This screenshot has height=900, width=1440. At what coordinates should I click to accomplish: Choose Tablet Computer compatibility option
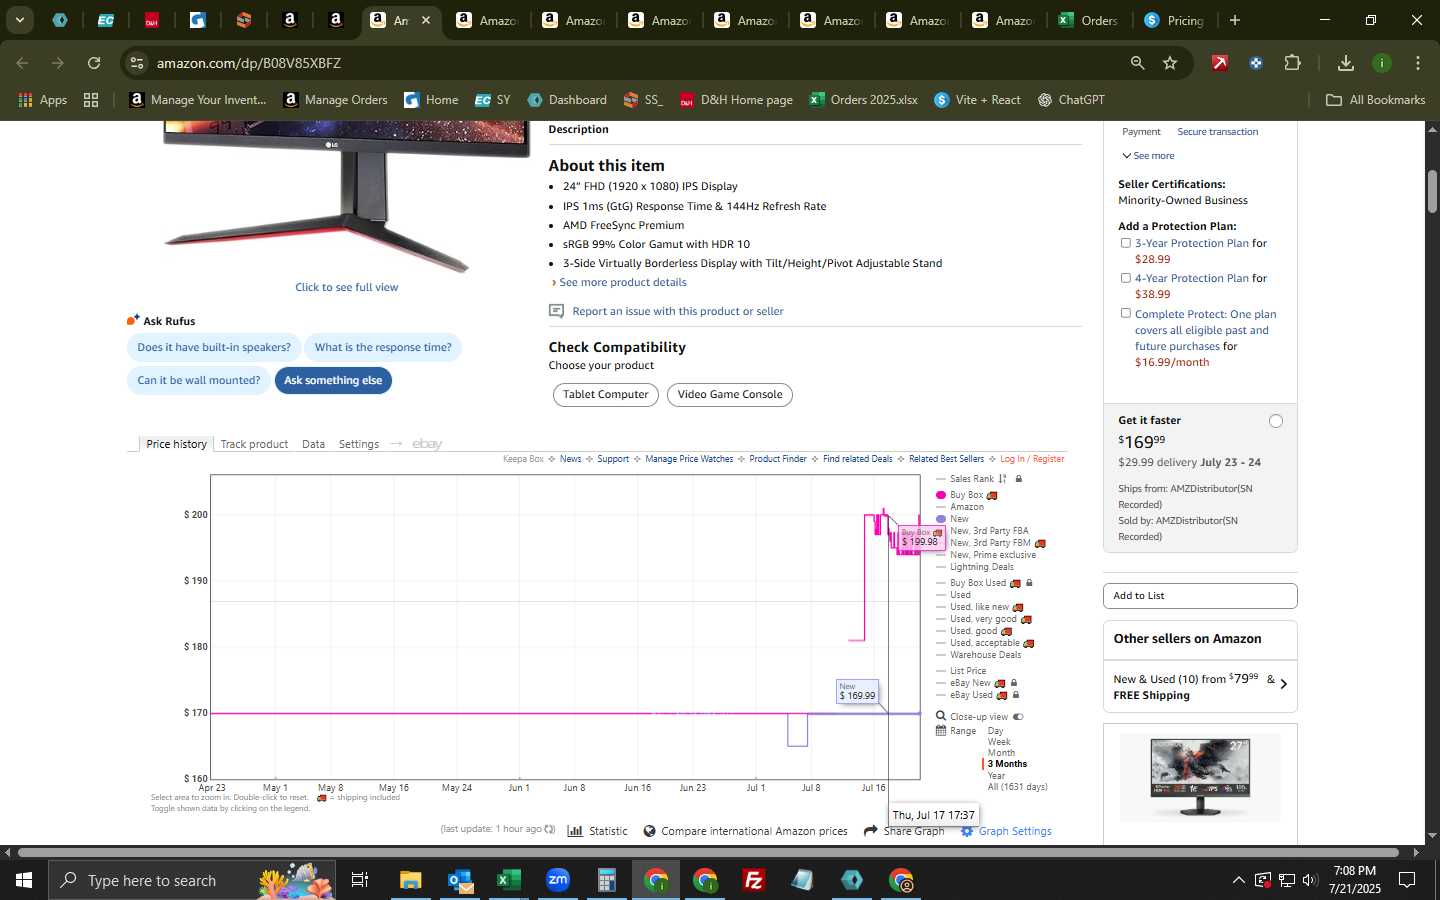click(x=605, y=395)
